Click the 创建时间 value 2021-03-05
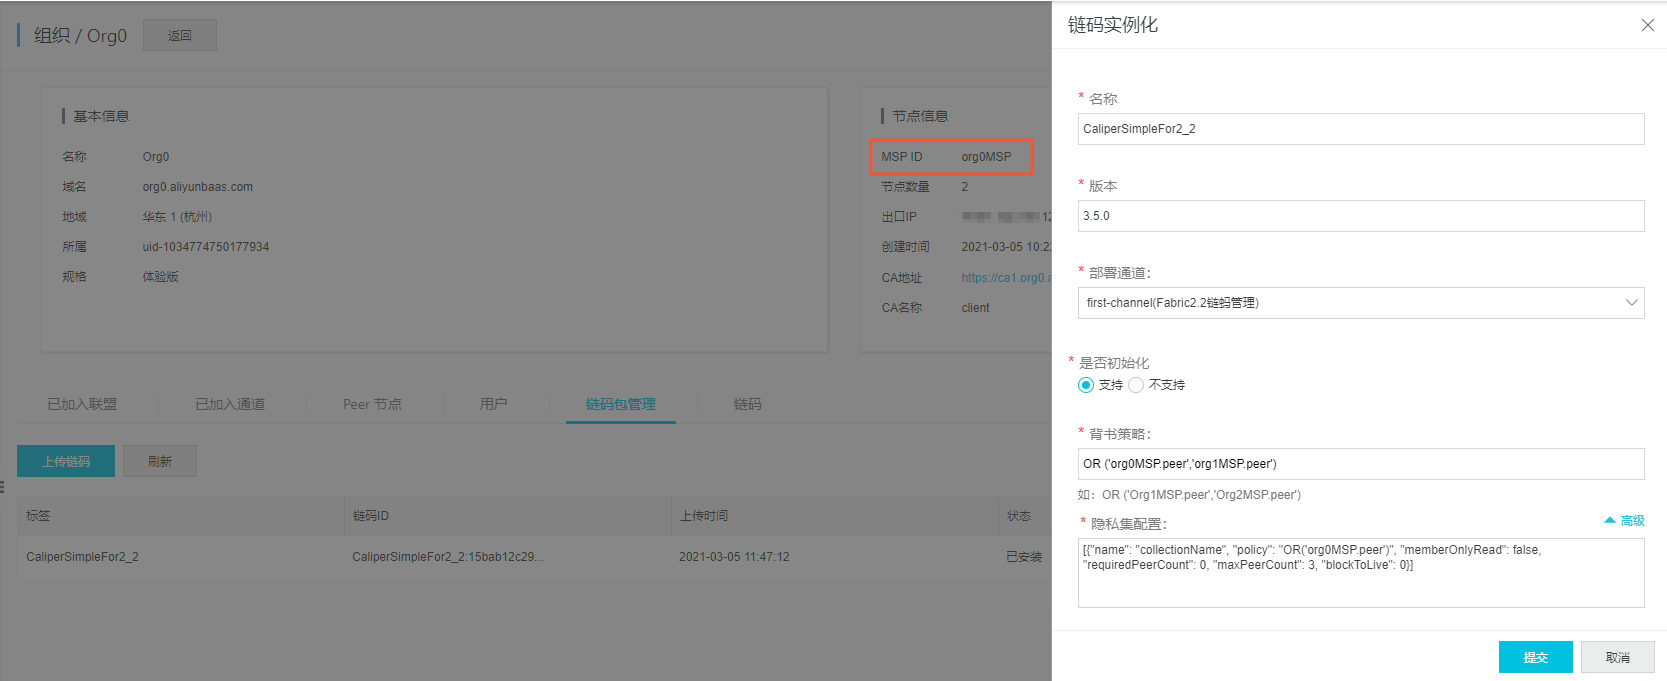The image size is (1667, 681). tap(1006, 247)
